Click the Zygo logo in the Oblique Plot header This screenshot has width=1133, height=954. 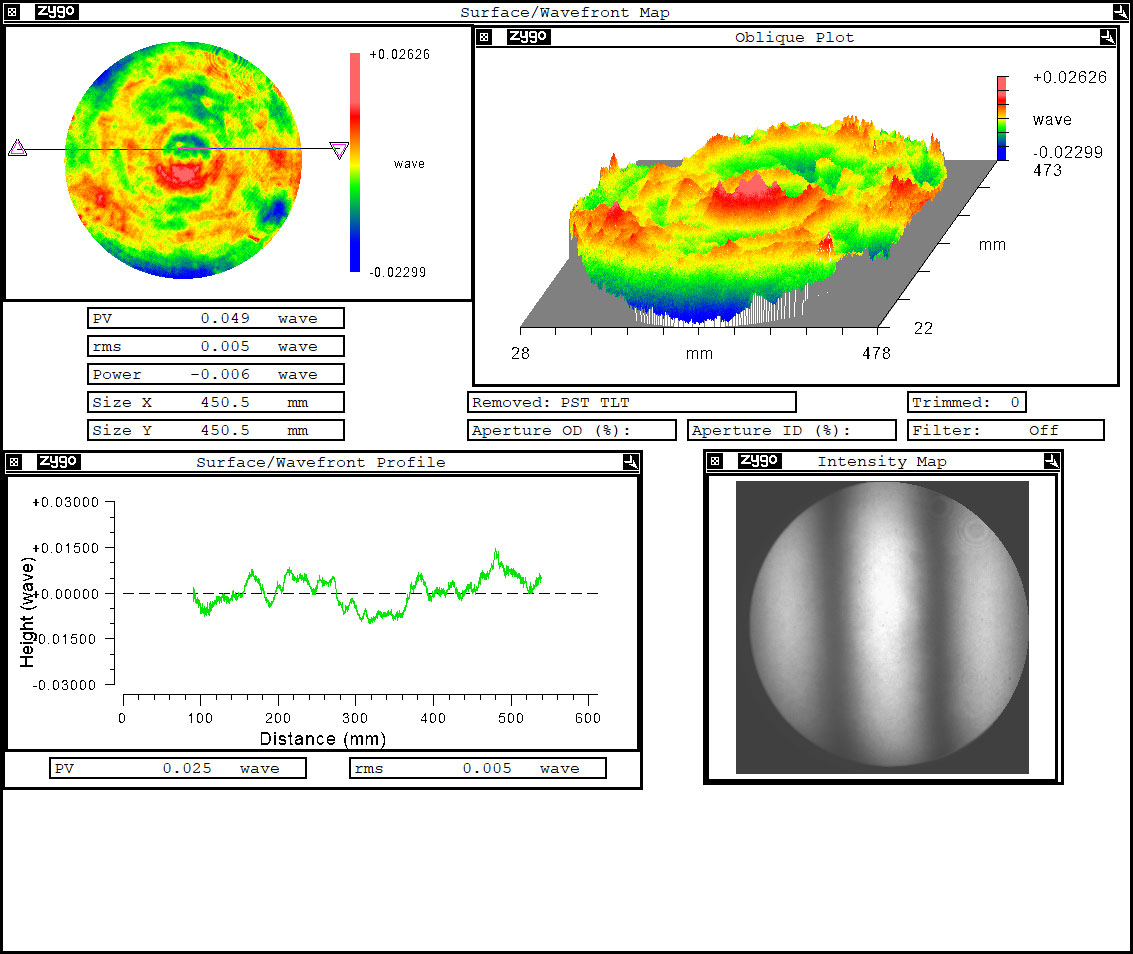528,37
